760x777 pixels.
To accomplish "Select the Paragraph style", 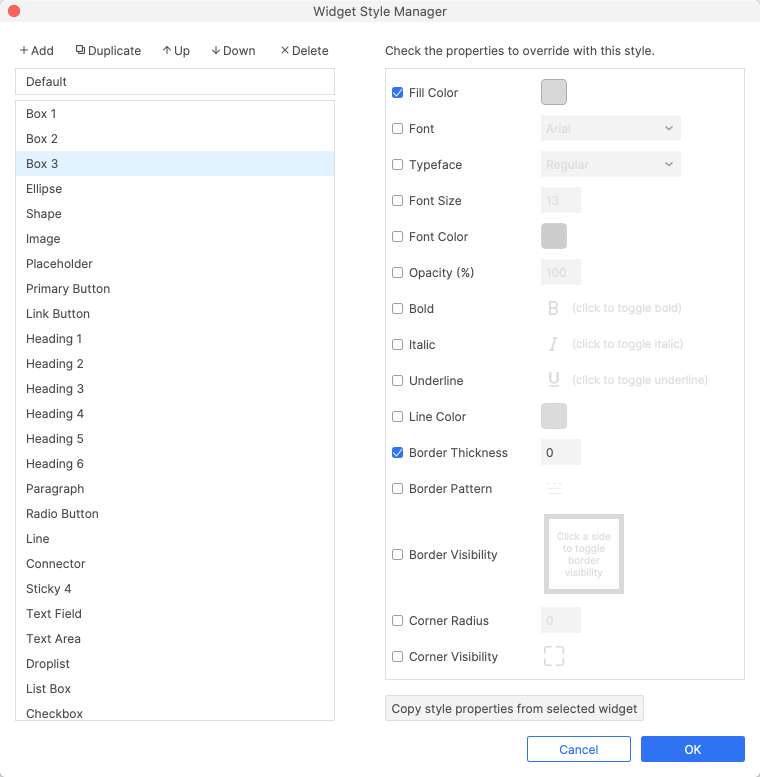I will click(x=175, y=489).
